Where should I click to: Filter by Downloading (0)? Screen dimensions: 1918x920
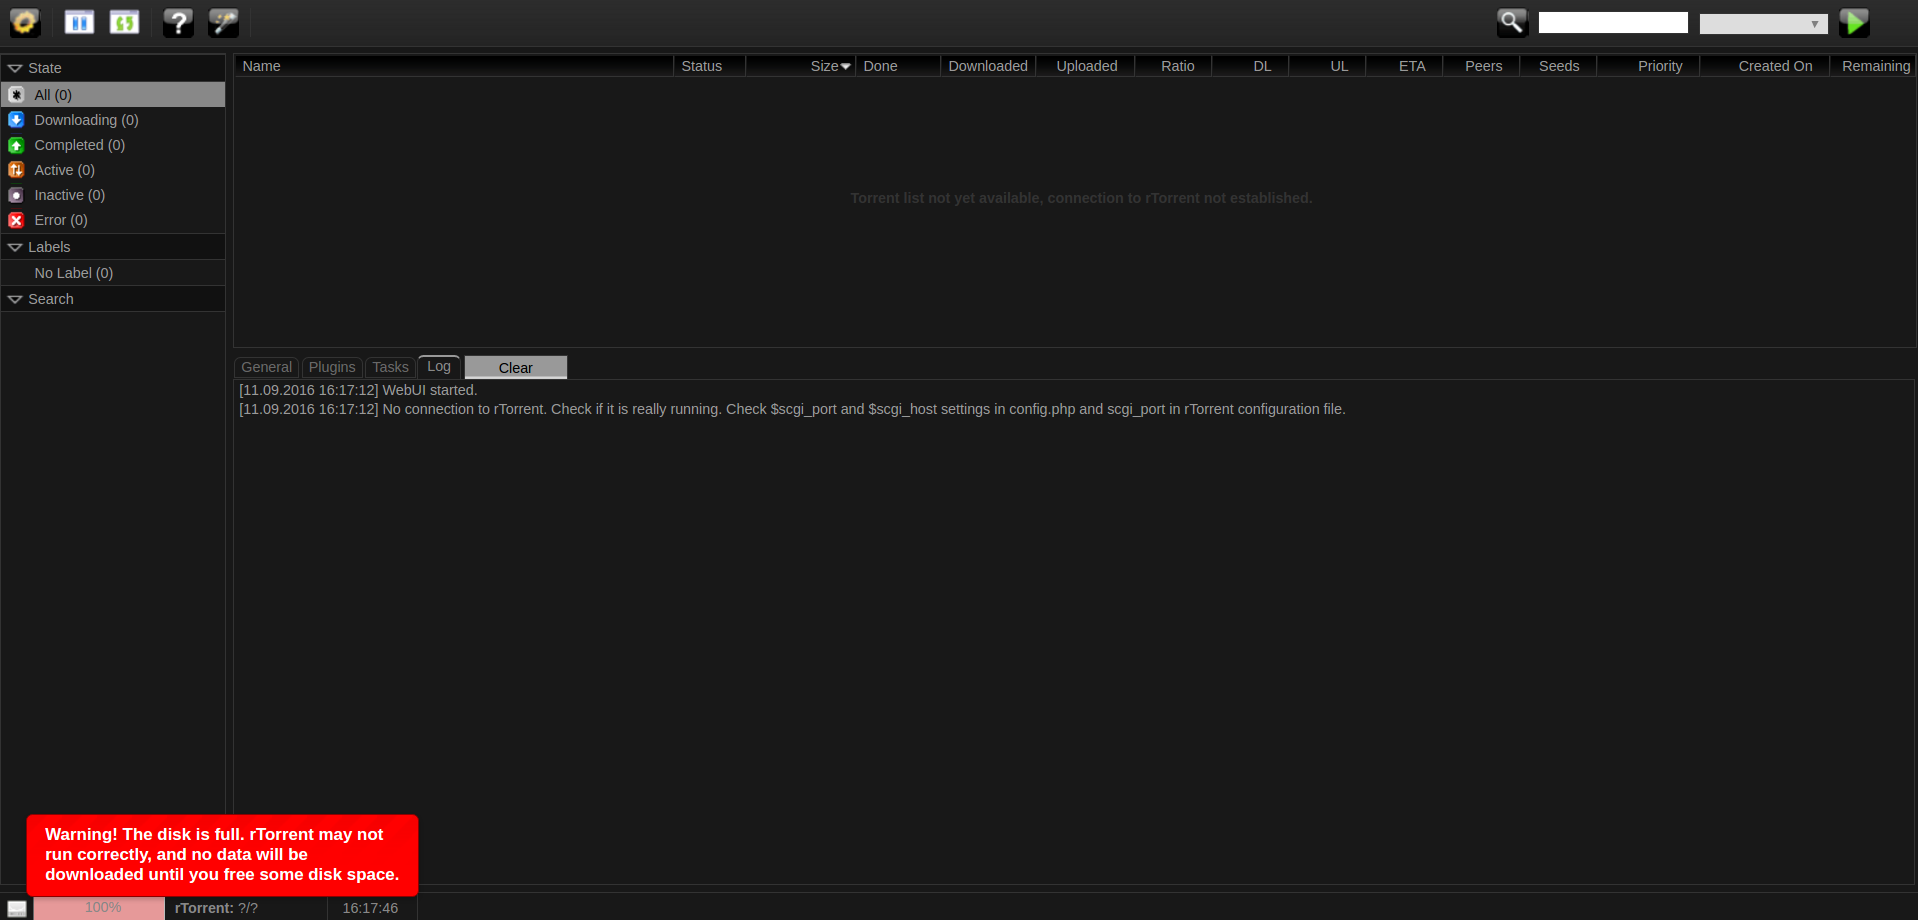[113, 120]
